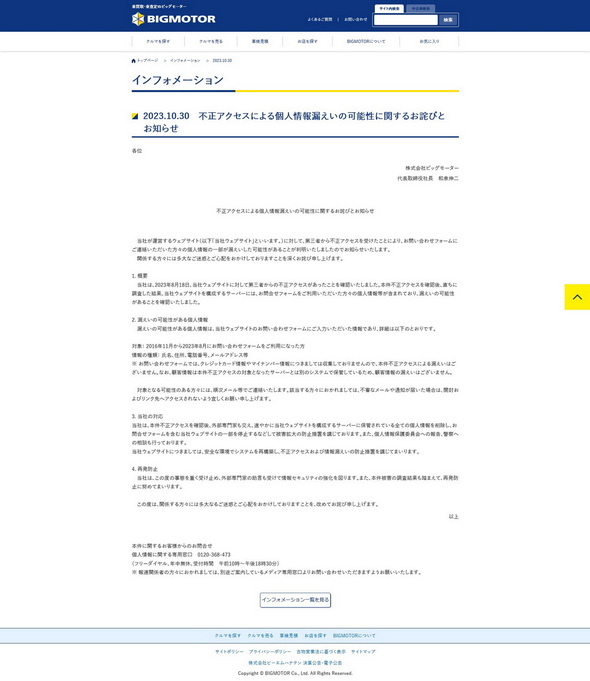Open the footer BIGMOTORについて link
The width and height of the screenshot is (590, 681).
[x=354, y=636]
